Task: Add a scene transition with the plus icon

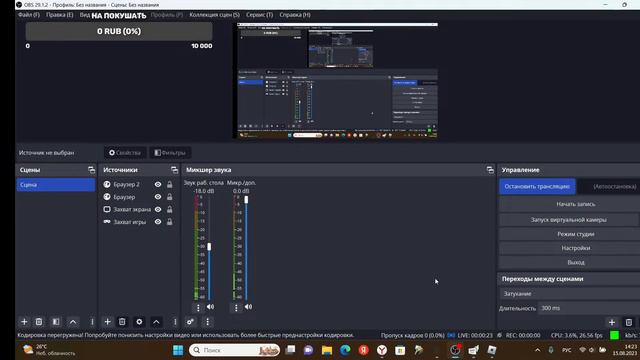Action: click(611, 322)
